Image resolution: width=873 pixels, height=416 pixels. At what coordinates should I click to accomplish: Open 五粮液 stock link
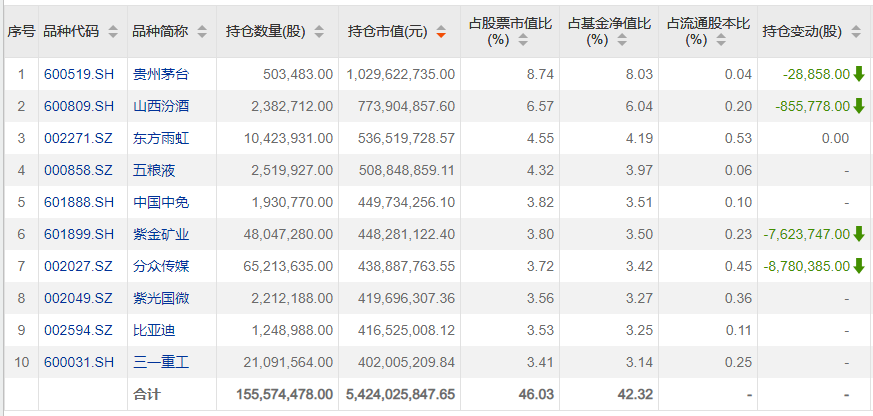coord(154,170)
